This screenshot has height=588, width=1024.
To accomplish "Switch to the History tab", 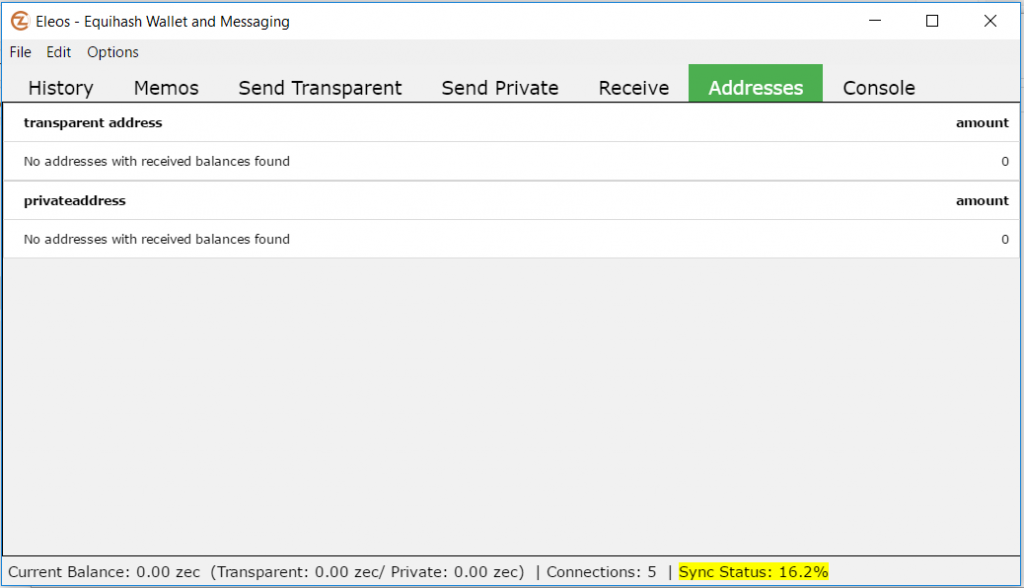I will (61, 88).
